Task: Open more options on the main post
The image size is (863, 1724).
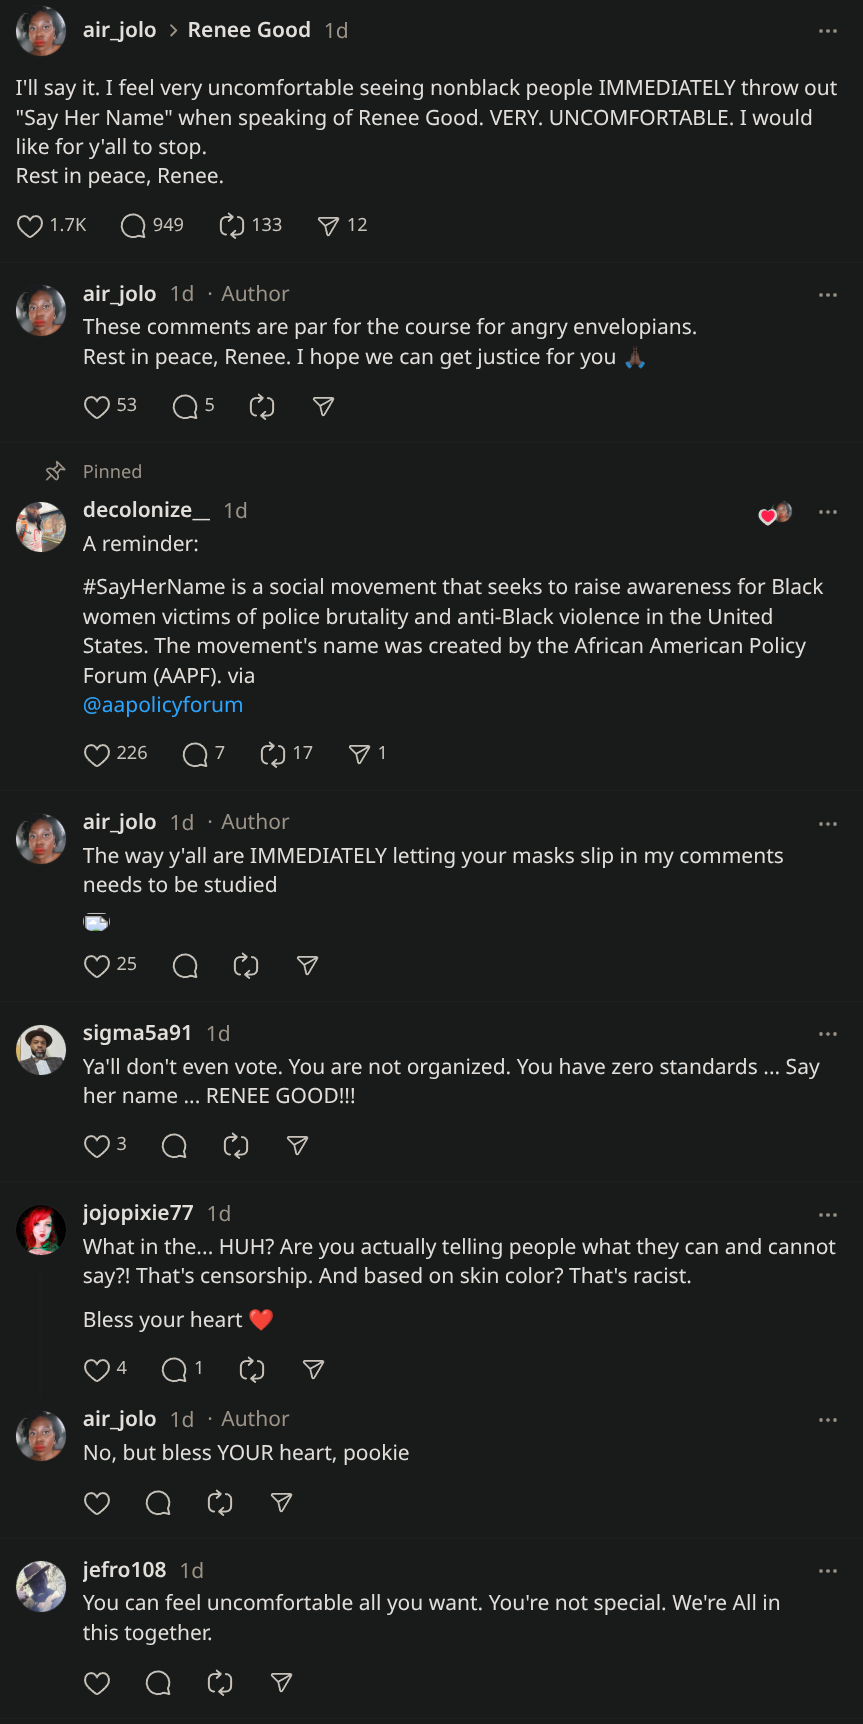Action: click(x=827, y=31)
